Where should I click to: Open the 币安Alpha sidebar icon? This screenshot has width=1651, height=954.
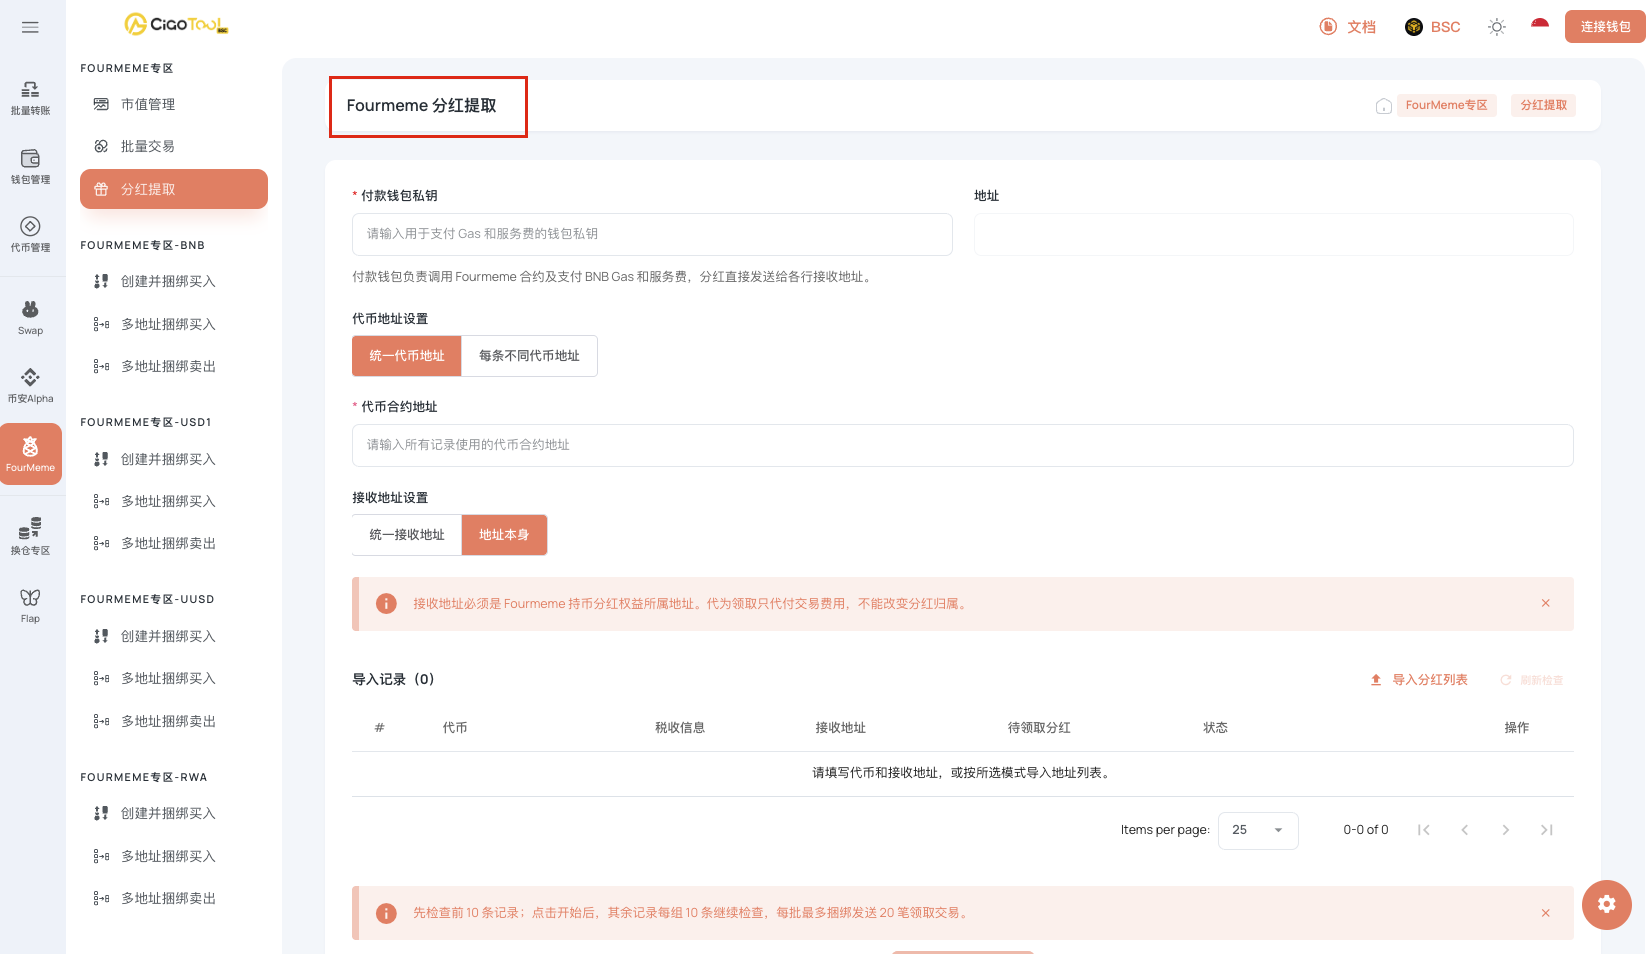pyautogui.click(x=31, y=386)
